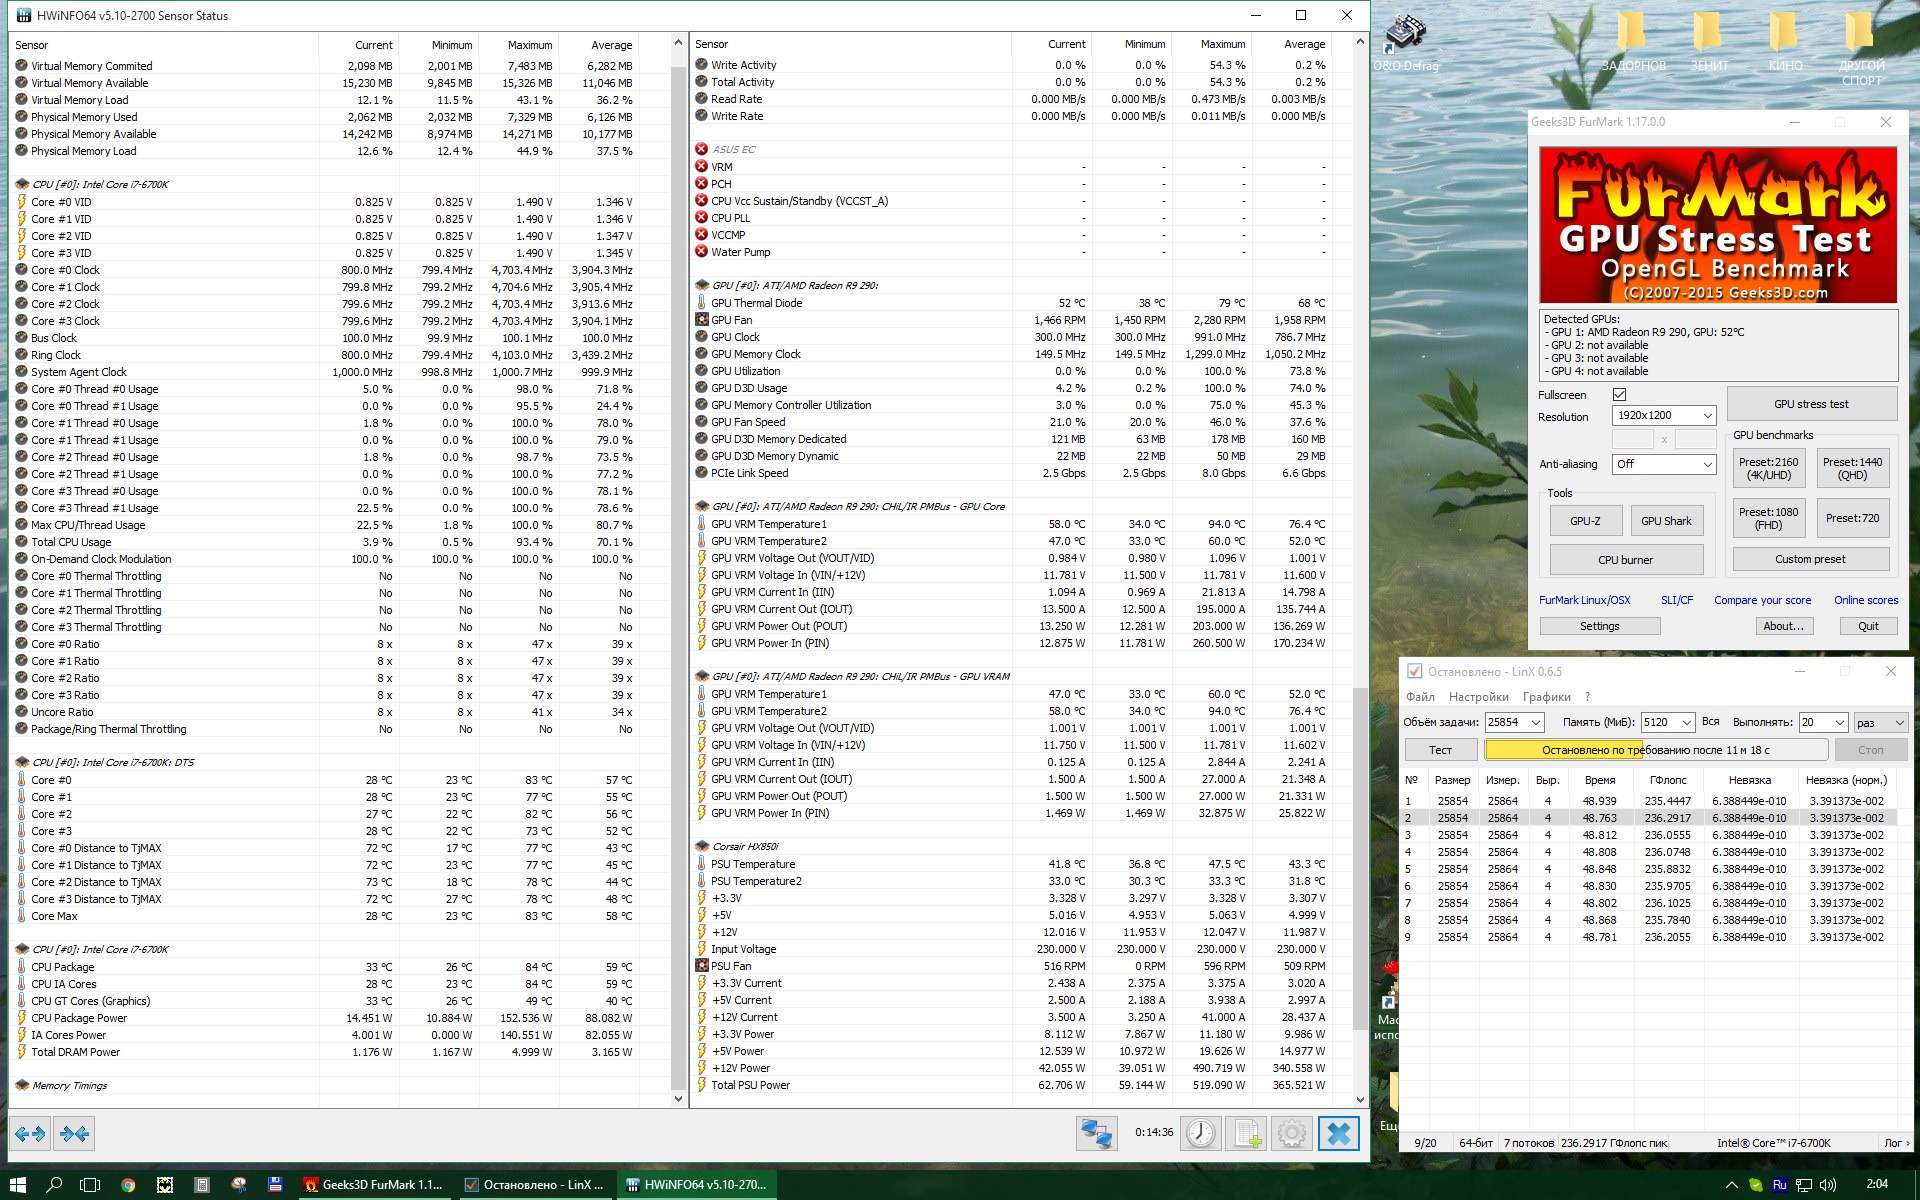Open the ЗЕНИТ desktop folder
The image size is (1920, 1200).
(1709, 43)
